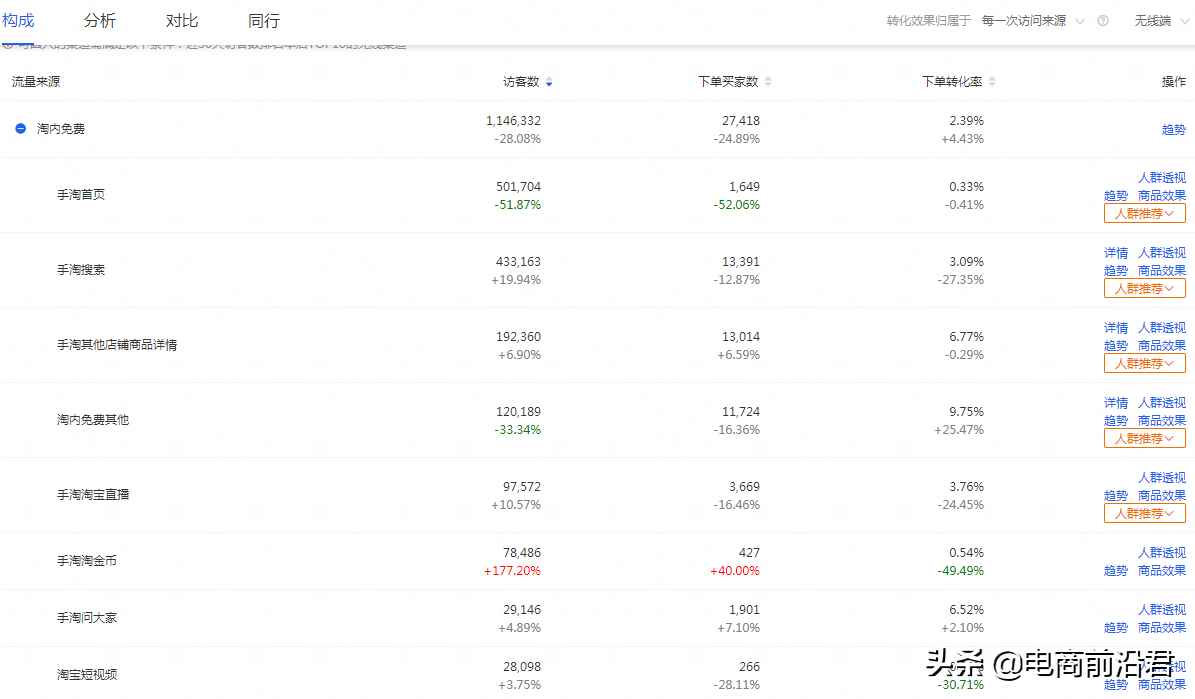Viewport: 1195px width, 699px height.
Task: Switch to the 分析 tab
Action: pyautogui.click(x=100, y=21)
